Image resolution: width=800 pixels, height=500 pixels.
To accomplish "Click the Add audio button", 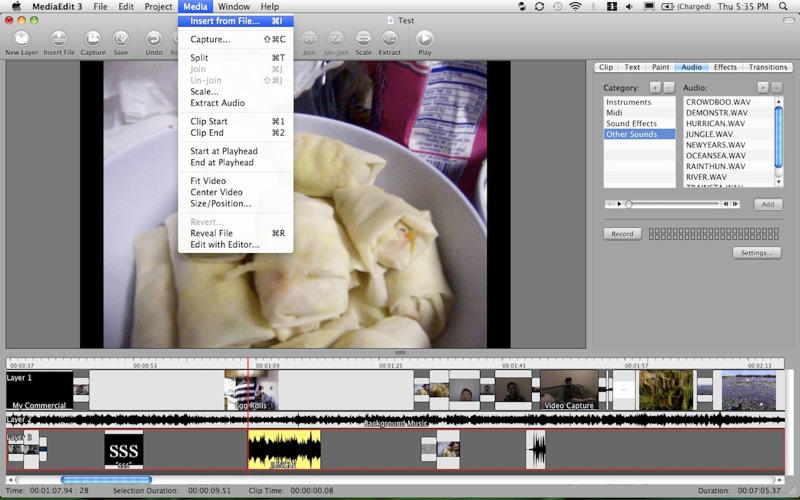I will tap(768, 204).
